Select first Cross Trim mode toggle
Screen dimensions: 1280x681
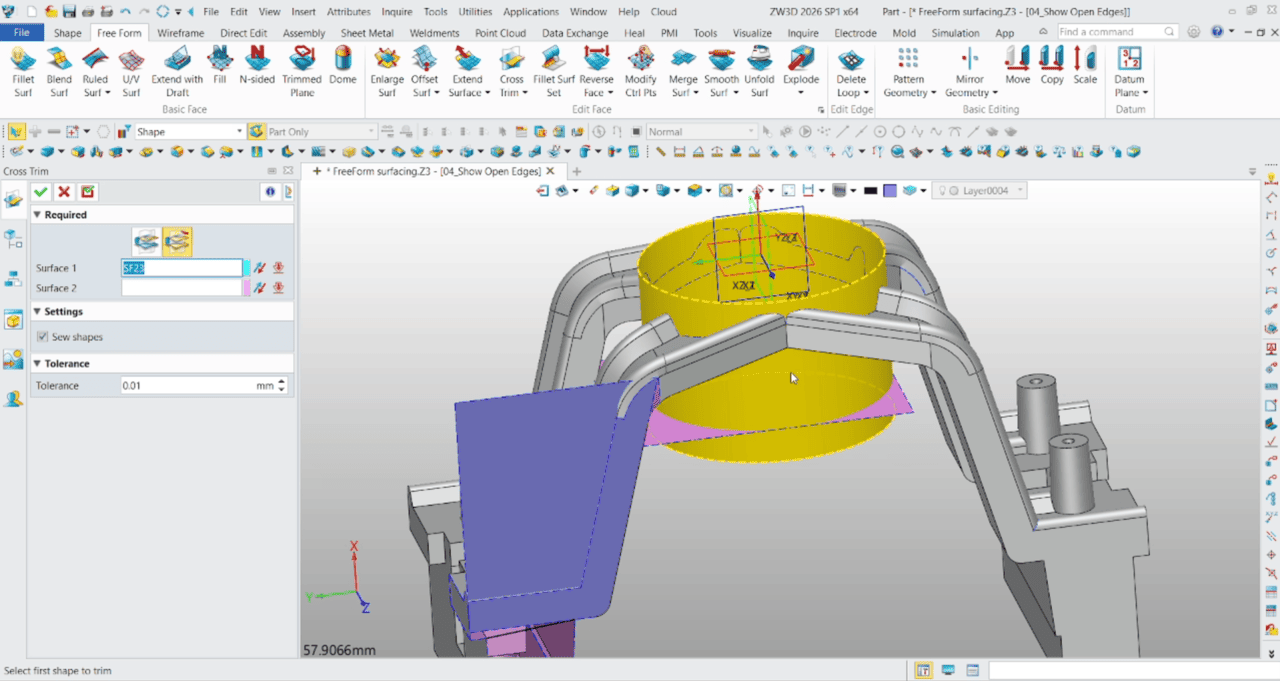click(147, 241)
